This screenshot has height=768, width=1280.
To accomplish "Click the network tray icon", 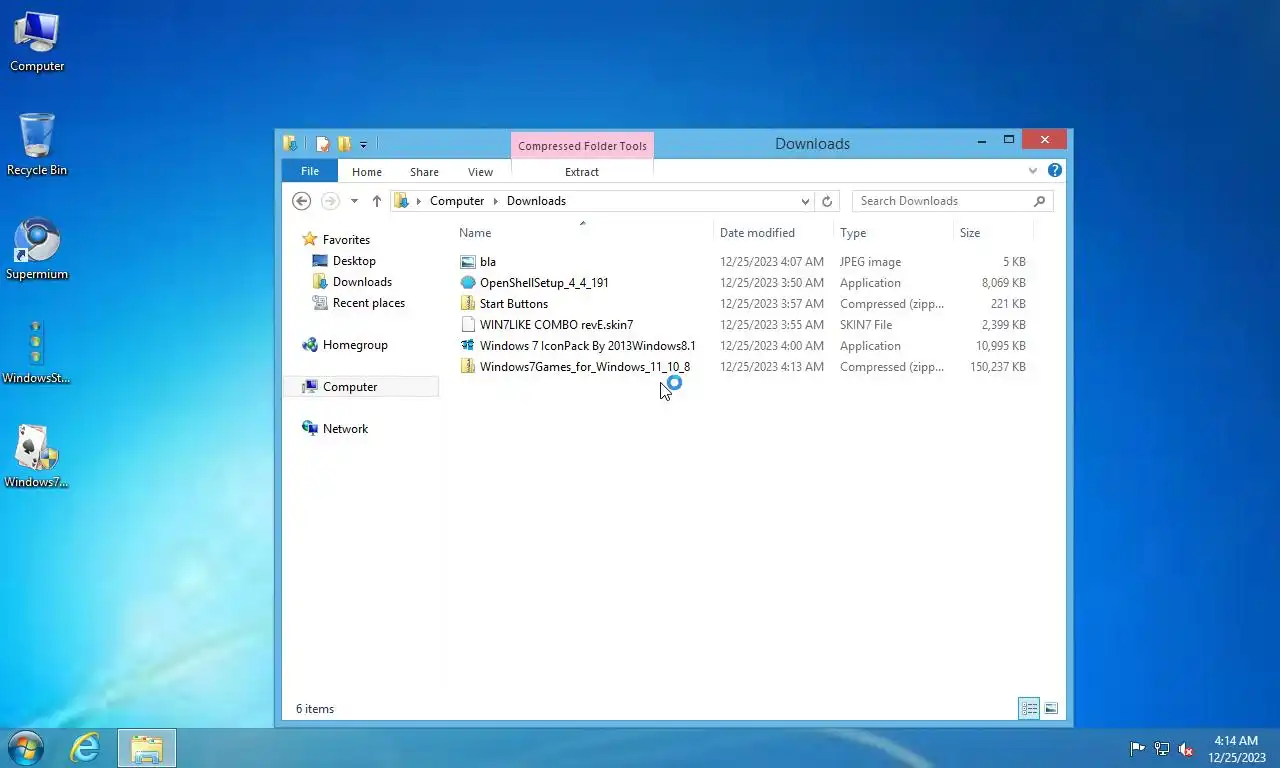I will click(1162, 749).
